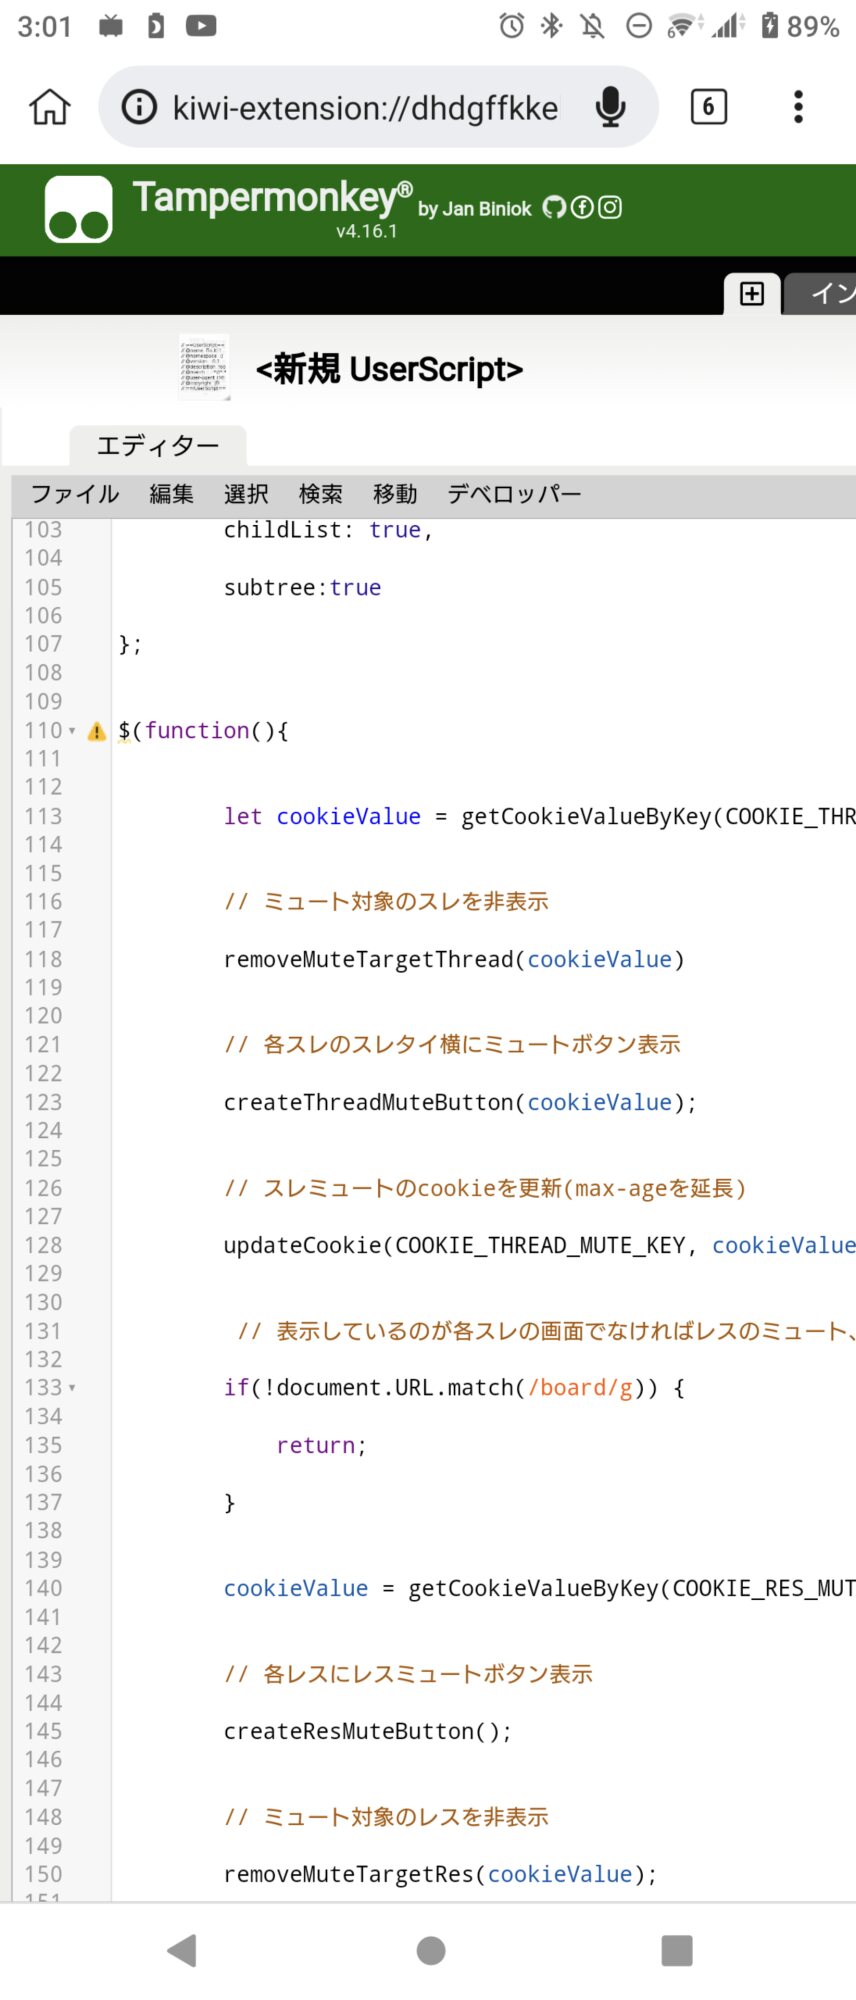Open the デベロッパー menu
This screenshot has width=856, height=2000.
(x=514, y=494)
